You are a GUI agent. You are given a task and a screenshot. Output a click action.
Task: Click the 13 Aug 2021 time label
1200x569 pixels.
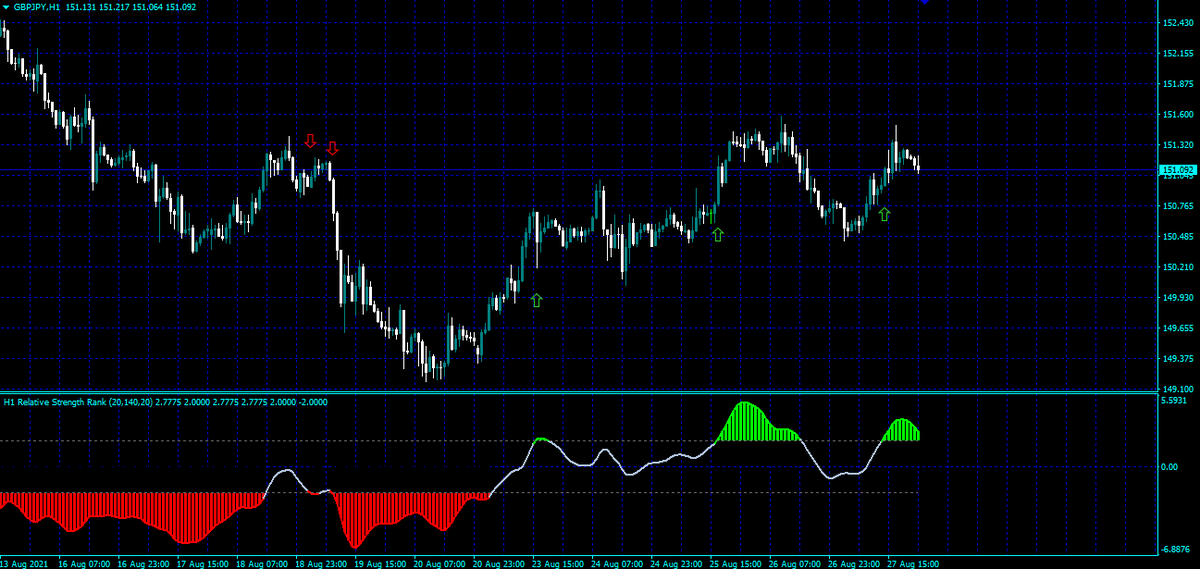(24, 563)
